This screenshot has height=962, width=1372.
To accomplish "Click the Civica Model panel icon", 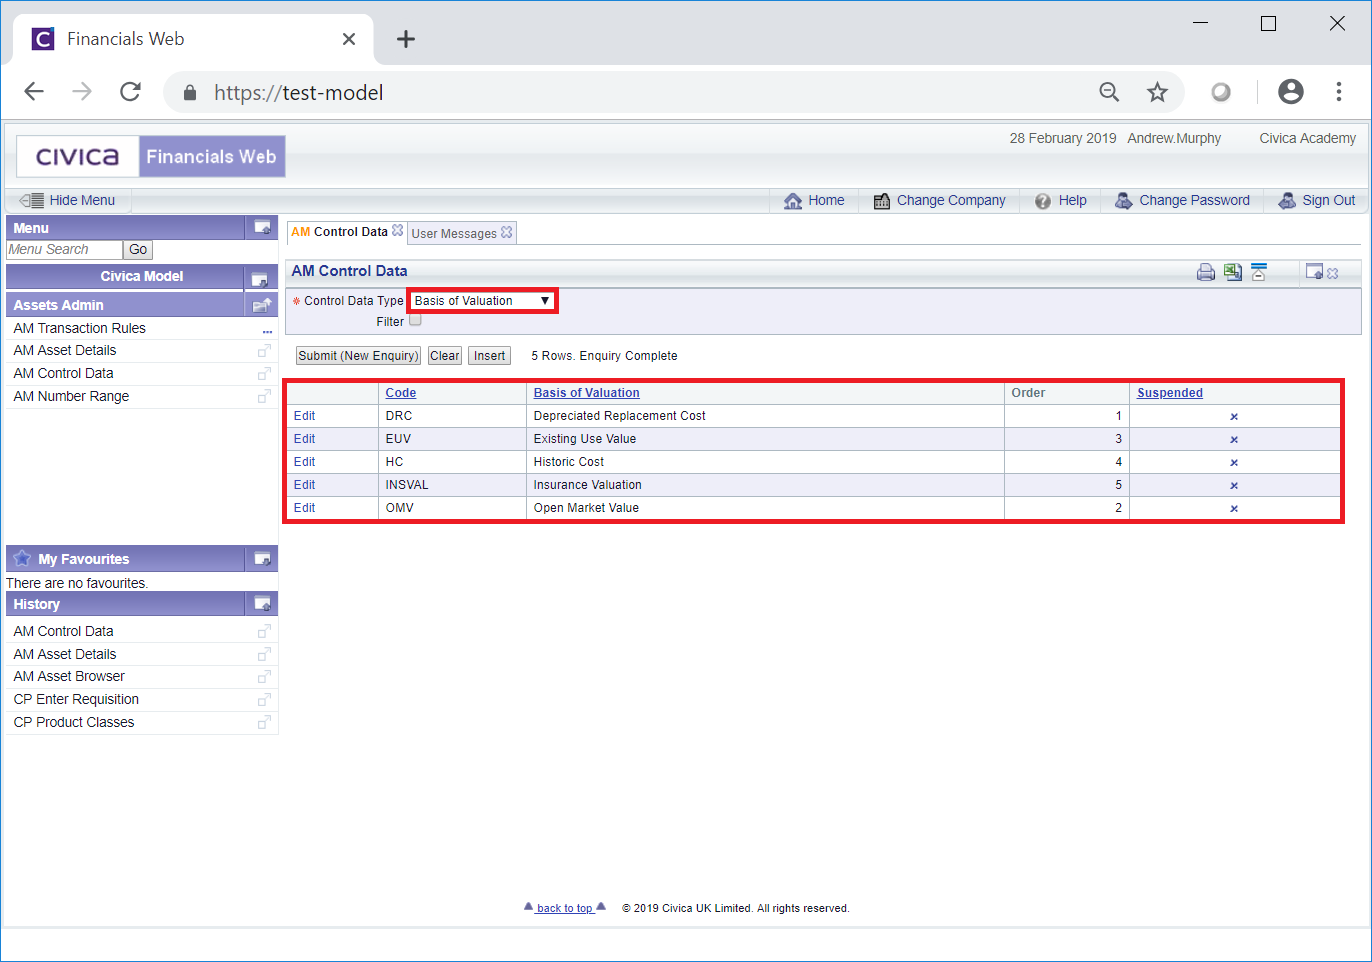I will pyautogui.click(x=259, y=279).
